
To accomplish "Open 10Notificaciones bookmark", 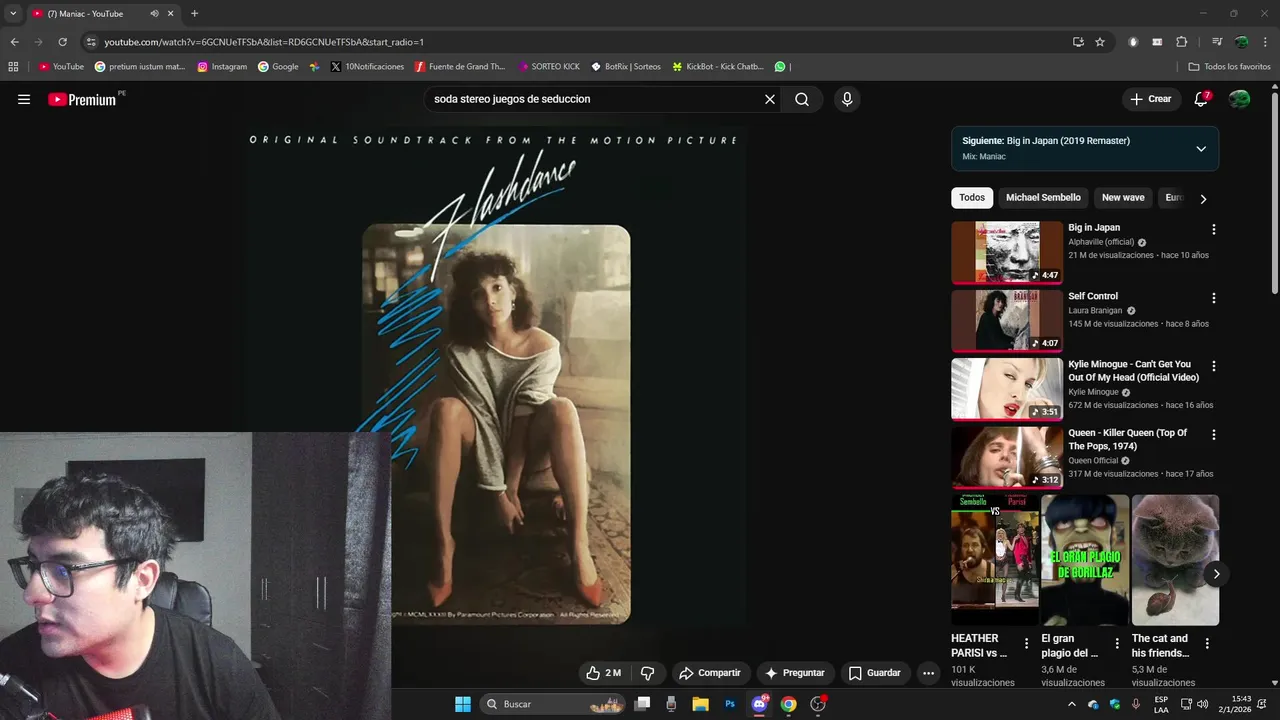I will click(367, 67).
